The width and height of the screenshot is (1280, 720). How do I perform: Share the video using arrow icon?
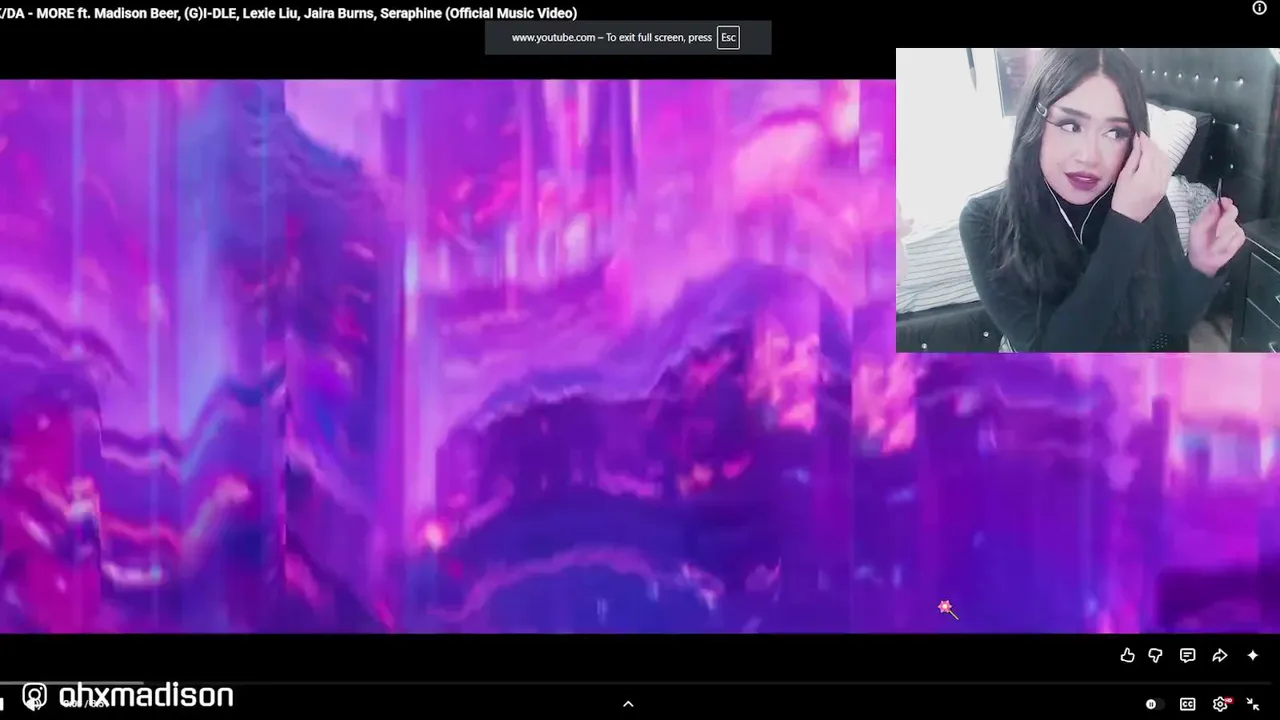click(x=1220, y=656)
